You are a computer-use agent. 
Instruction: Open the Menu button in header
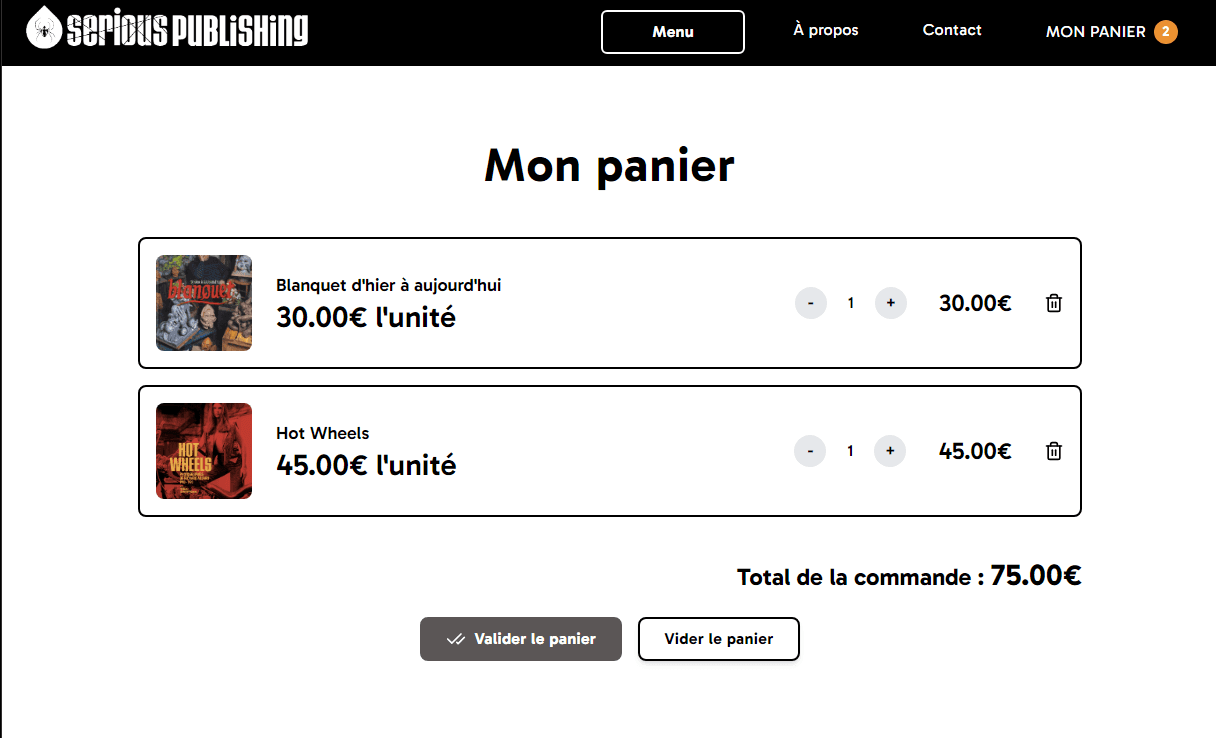673,32
